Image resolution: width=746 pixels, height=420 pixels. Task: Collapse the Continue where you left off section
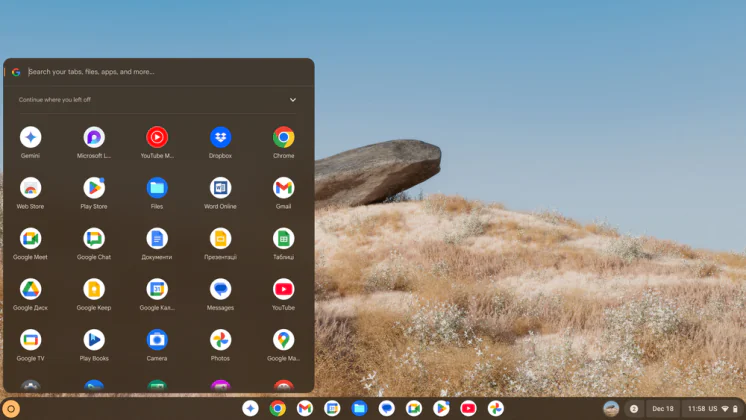click(293, 100)
